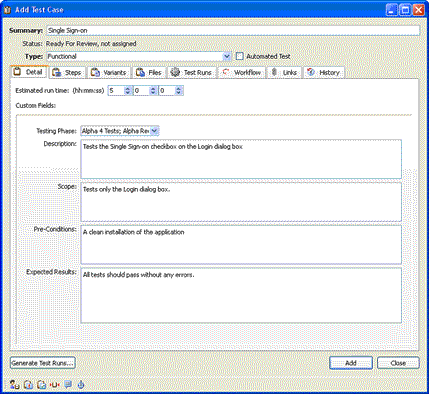The width and height of the screenshot is (429, 394).
Task: Increase the hours value with up arrow
Action: pos(128,89)
